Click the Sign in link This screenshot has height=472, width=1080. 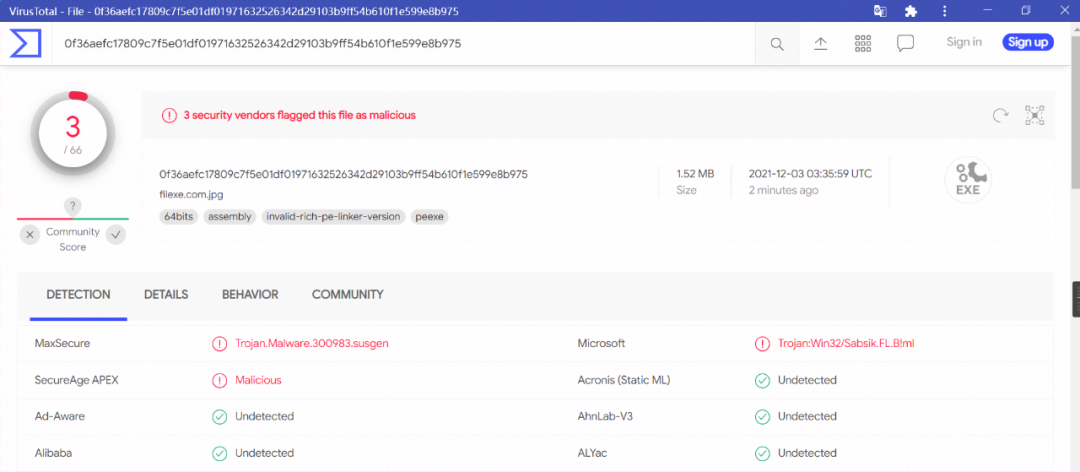click(964, 42)
